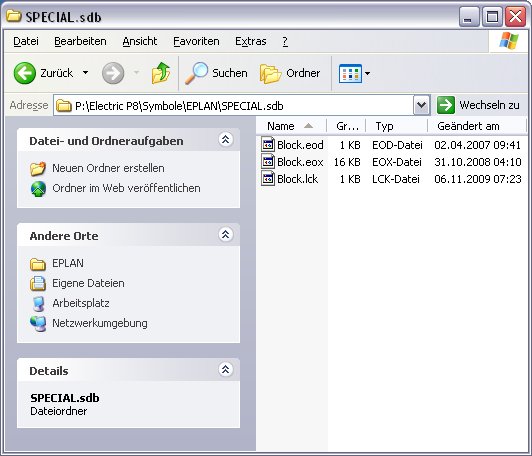The image size is (532, 456).
Task: Toggle the Ordner folders pane button
Action: click(290, 73)
